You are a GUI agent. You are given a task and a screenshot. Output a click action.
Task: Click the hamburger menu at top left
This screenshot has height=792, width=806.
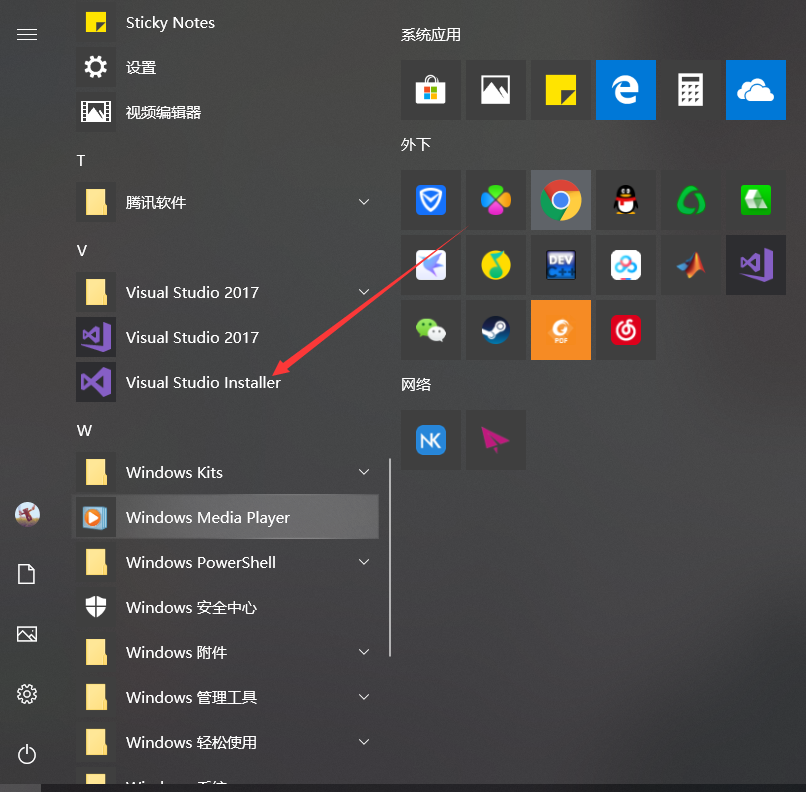(x=27, y=35)
